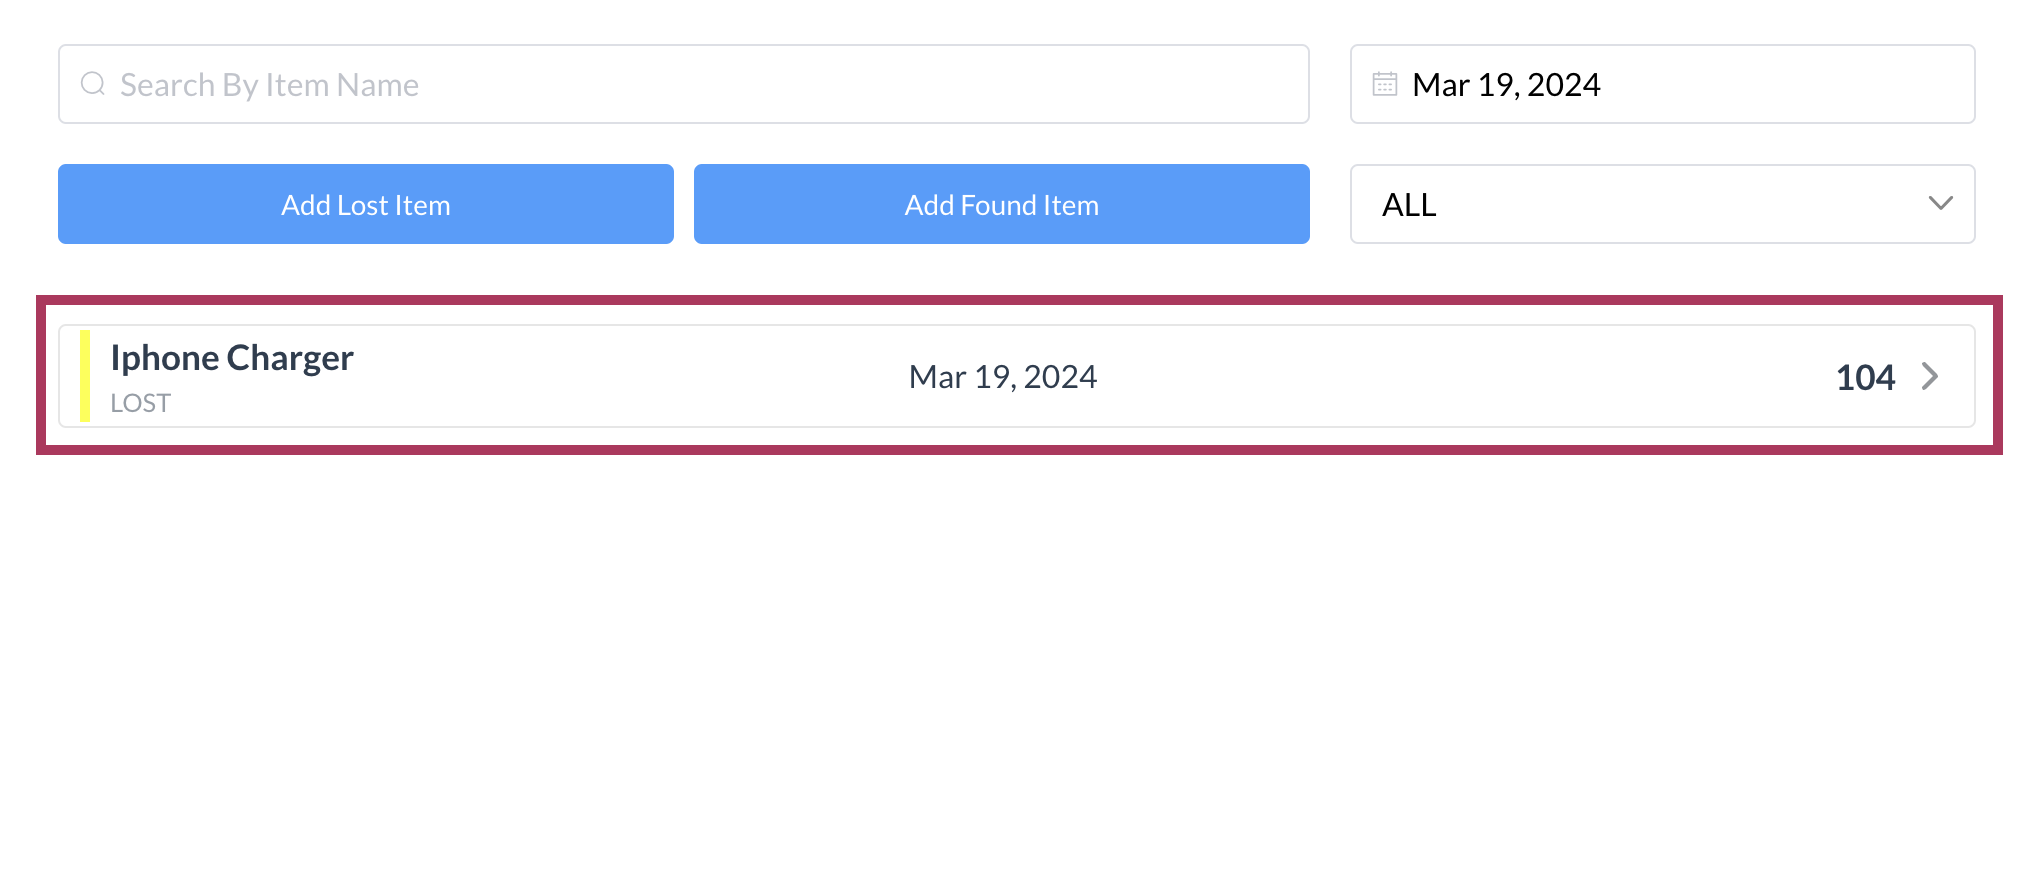
Task: Click the search icon inside the search bar
Action: 93,84
